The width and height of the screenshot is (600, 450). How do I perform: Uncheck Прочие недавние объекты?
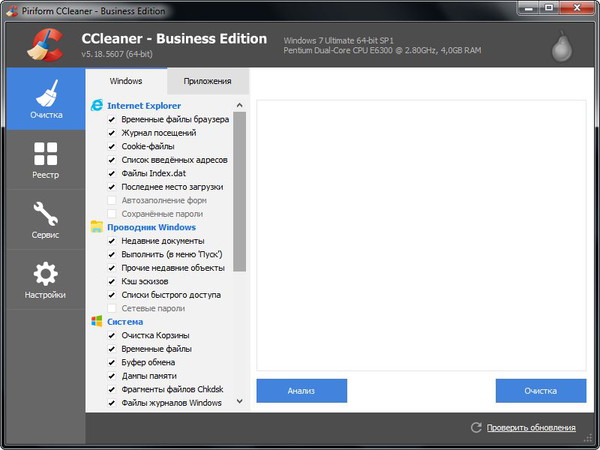pos(112,268)
